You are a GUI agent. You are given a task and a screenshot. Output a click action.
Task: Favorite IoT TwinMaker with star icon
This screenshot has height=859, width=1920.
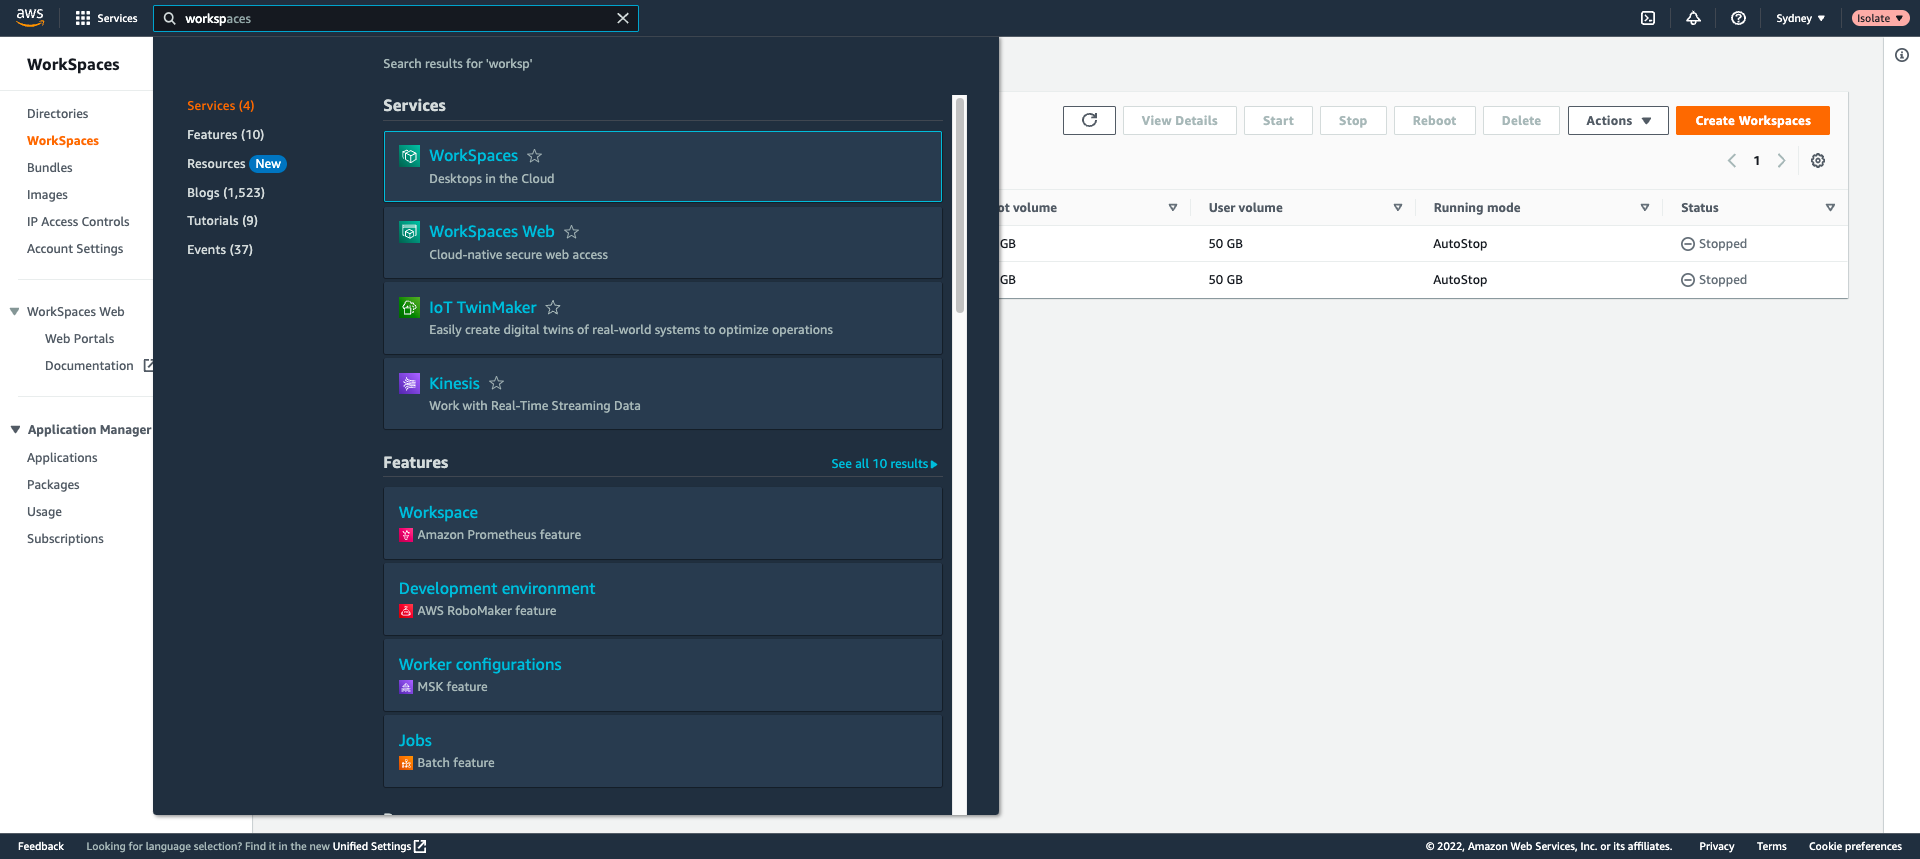tap(553, 308)
